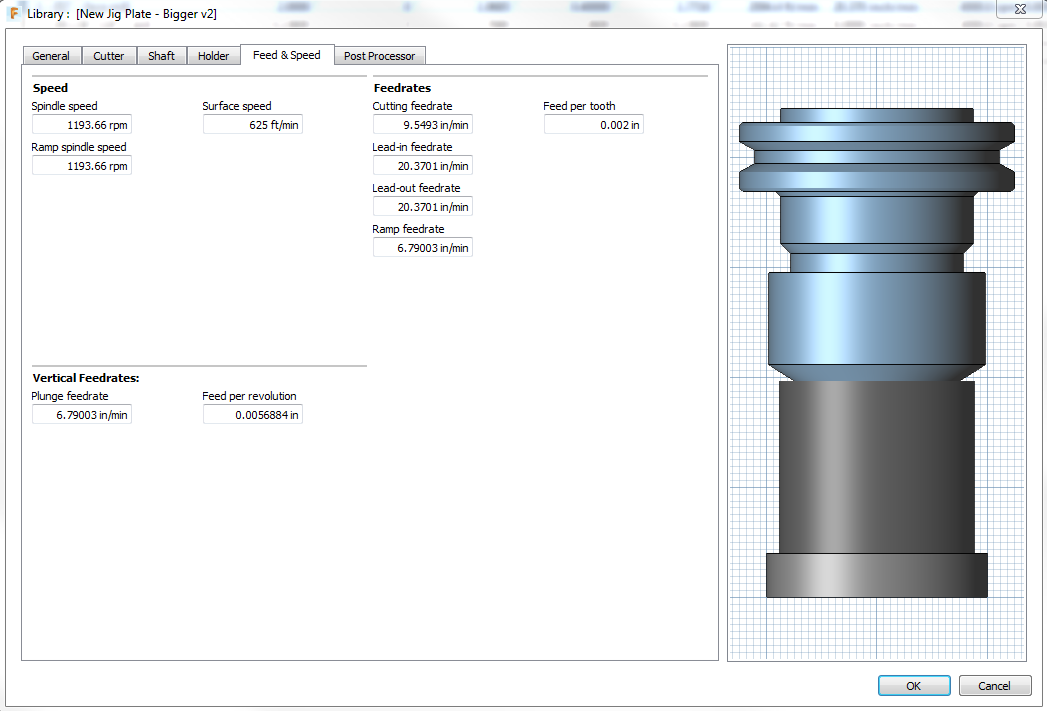The height and width of the screenshot is (711, 1047).
Task: Go to the Holder tab
Action: (x=213, y=56)
